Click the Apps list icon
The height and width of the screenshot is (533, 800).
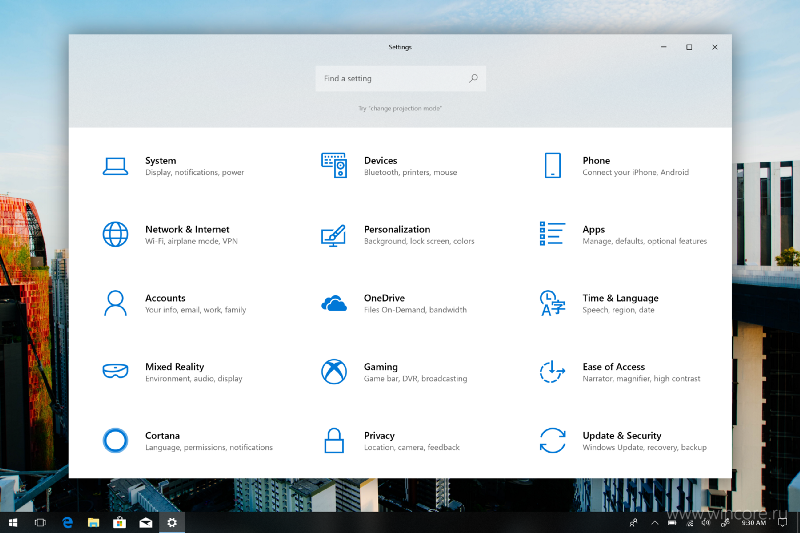(552, 234)
